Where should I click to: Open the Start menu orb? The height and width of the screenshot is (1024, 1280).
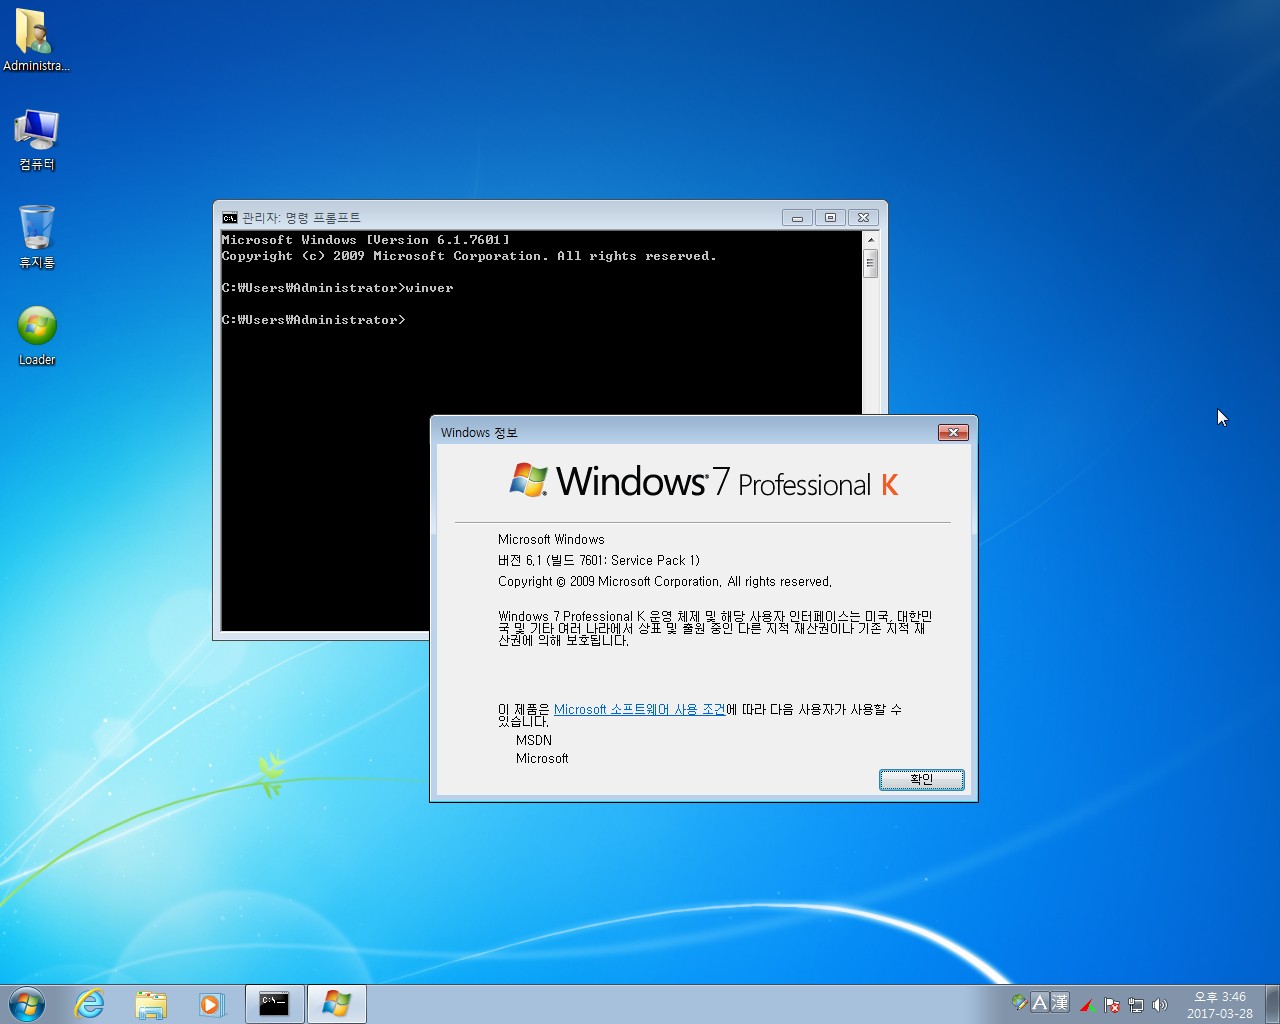27,1004
